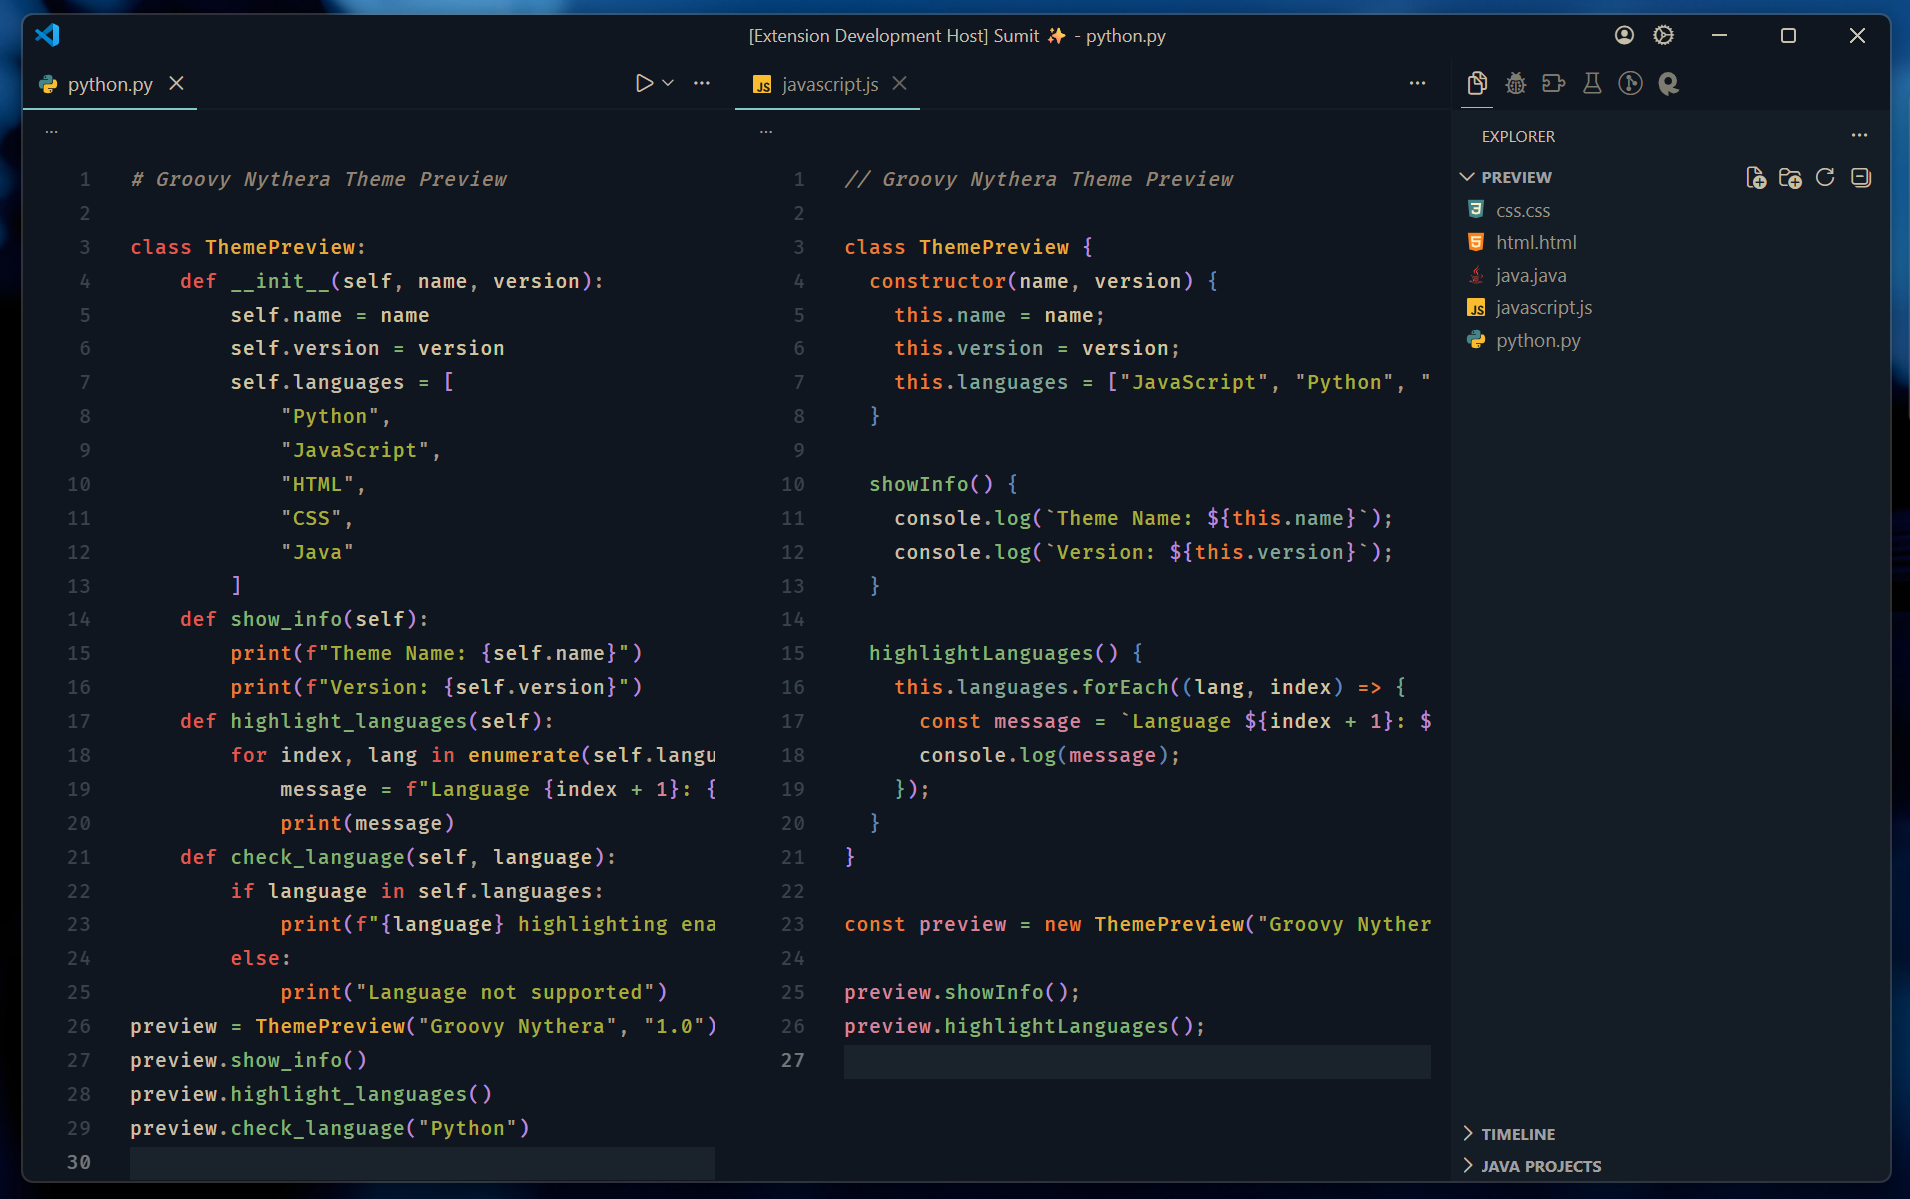This screenshot has height=1199, width=1910.
Task: Click 'ThemePreview' class name in python.py line 3
Action: [x=280, y=248]
